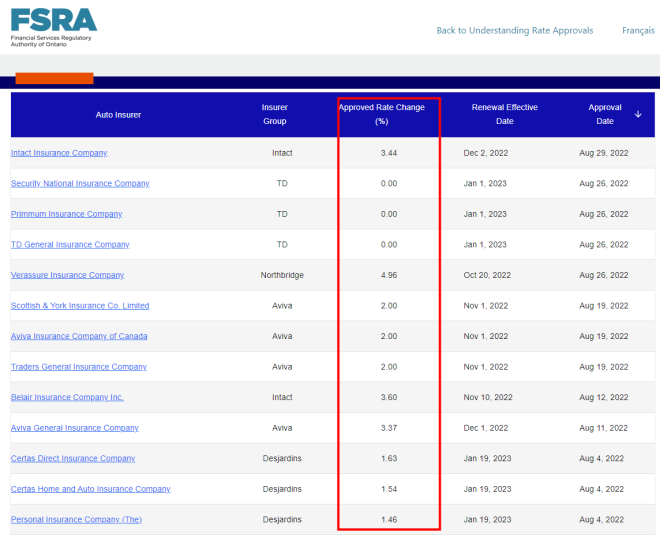Select Dec 2, 2022 renewal date
The image size is (660, 535).
[486, 153]
